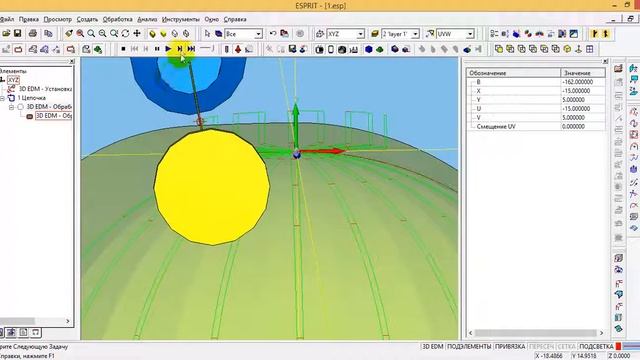
Task: Toggle the 3D EDM status bar mode
Action: click(x=432, y=347)
